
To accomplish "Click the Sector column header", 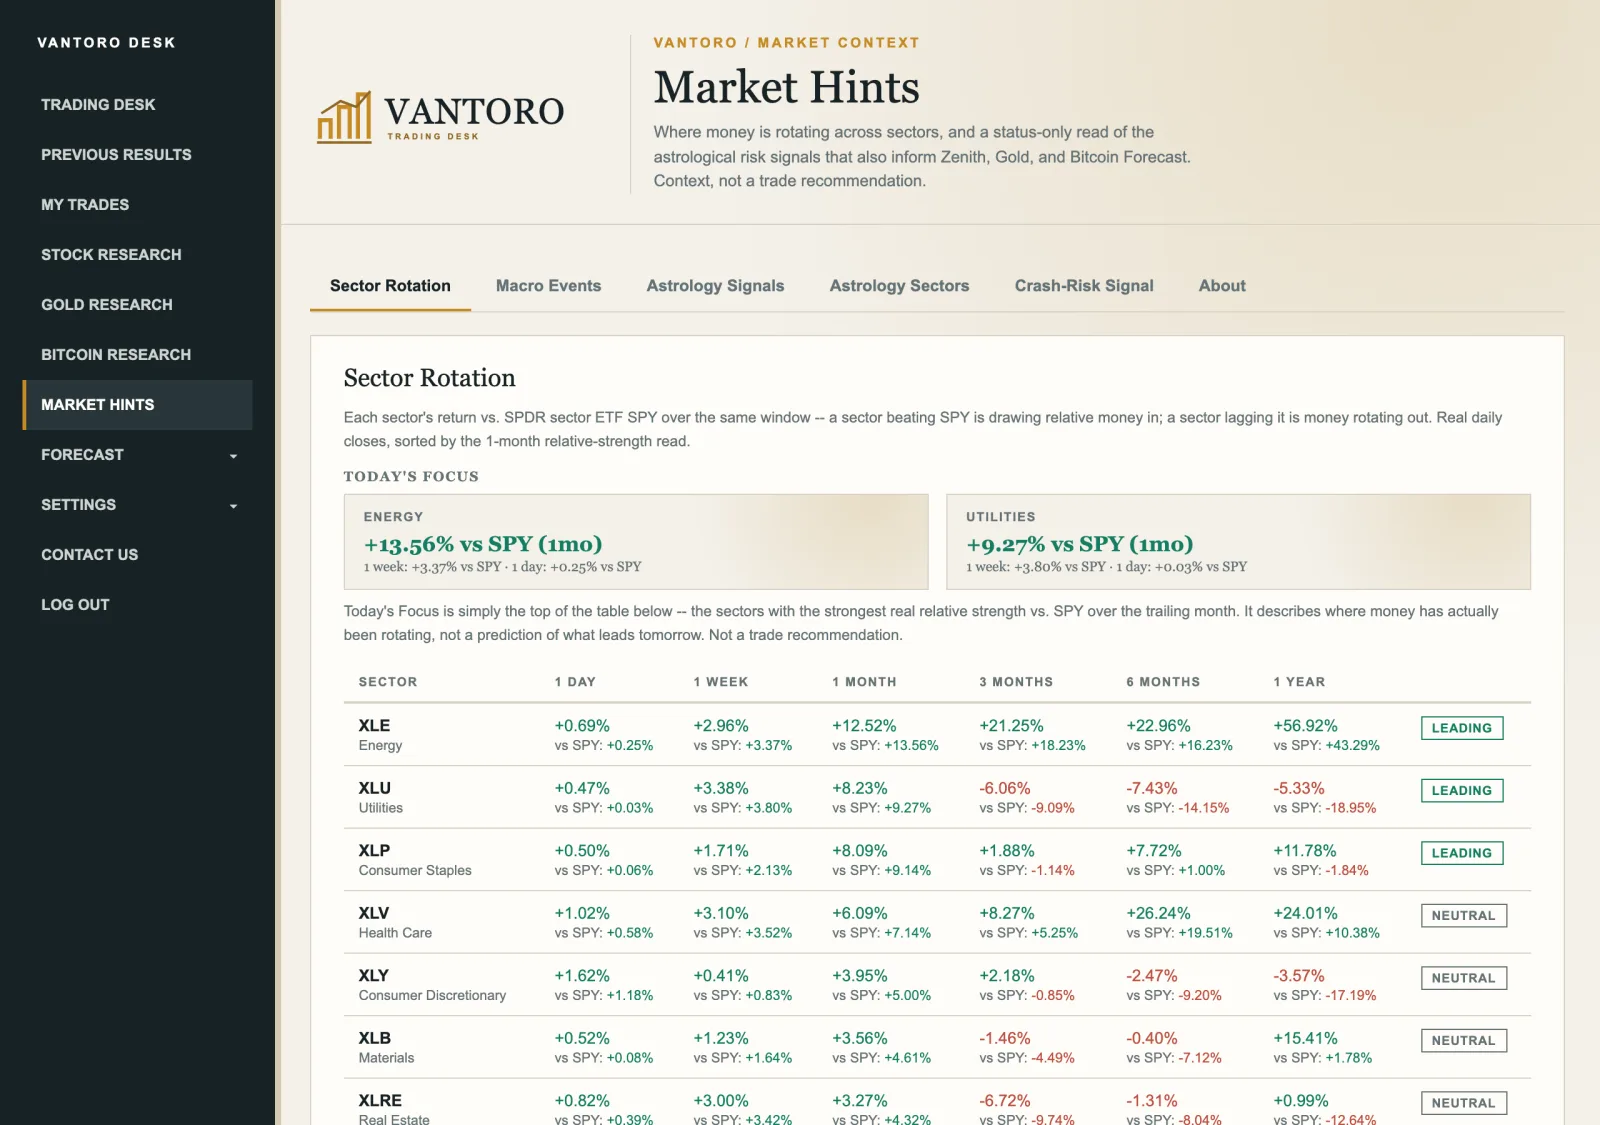I will (x=388, y=682).
